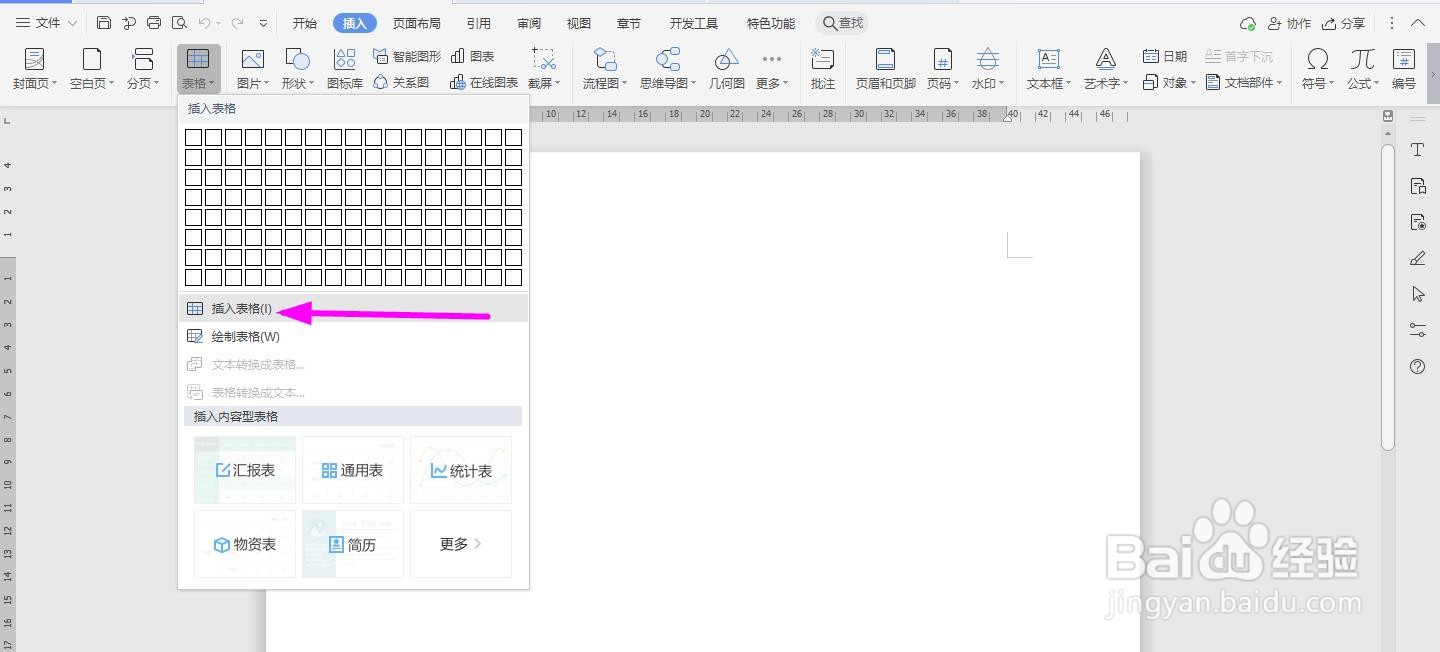Switch to the 开始 ribbon tab

point(303,22)
